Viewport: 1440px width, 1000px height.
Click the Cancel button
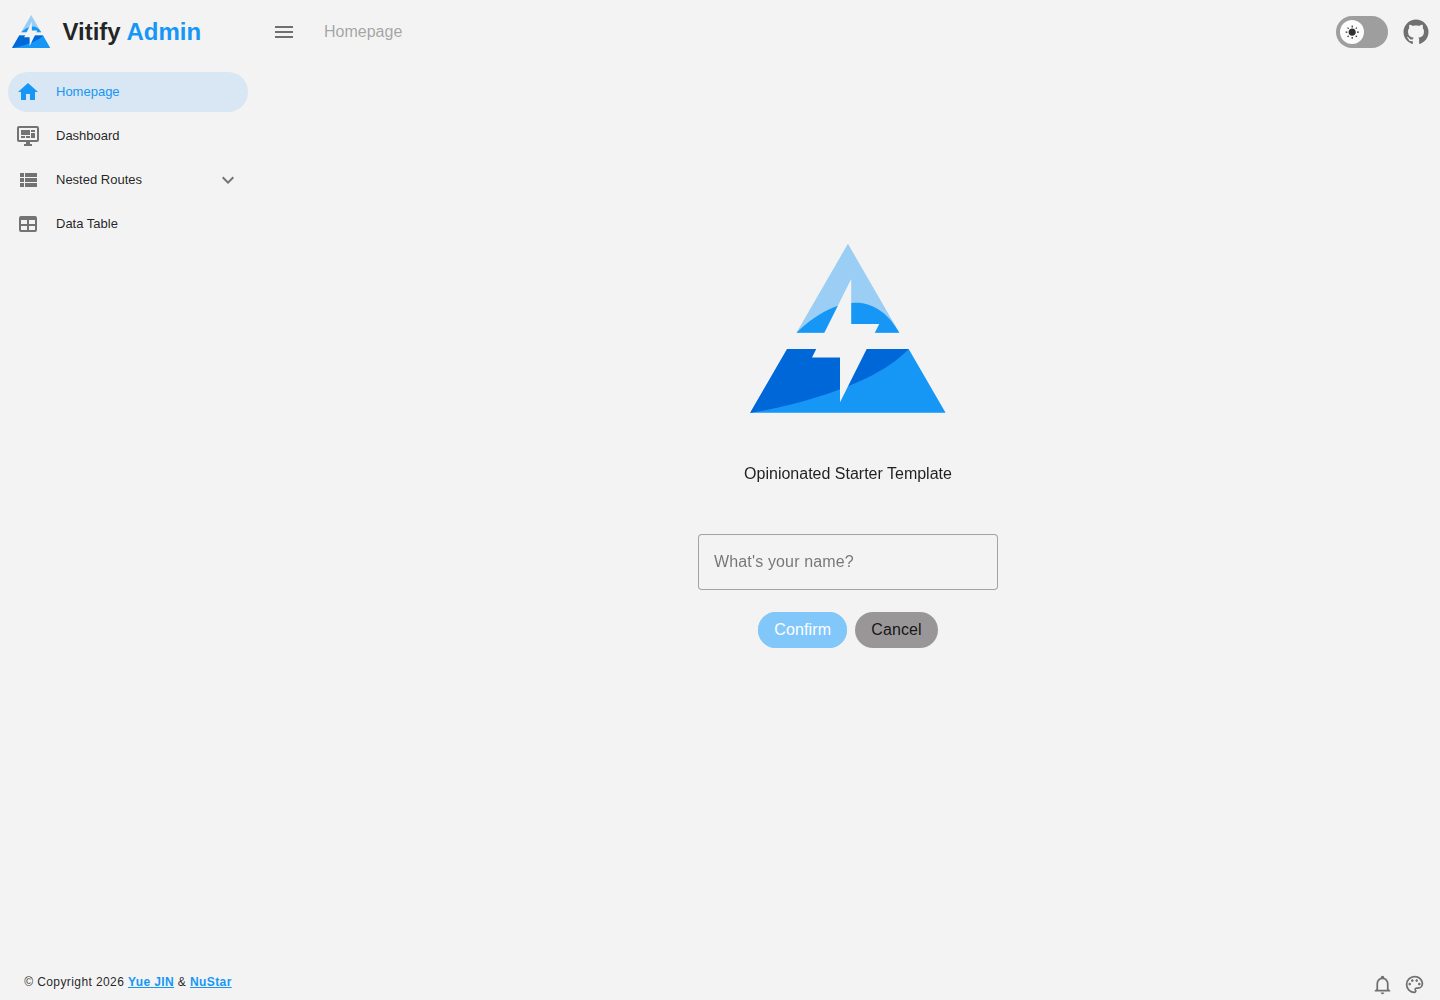(x=896, y=630)
